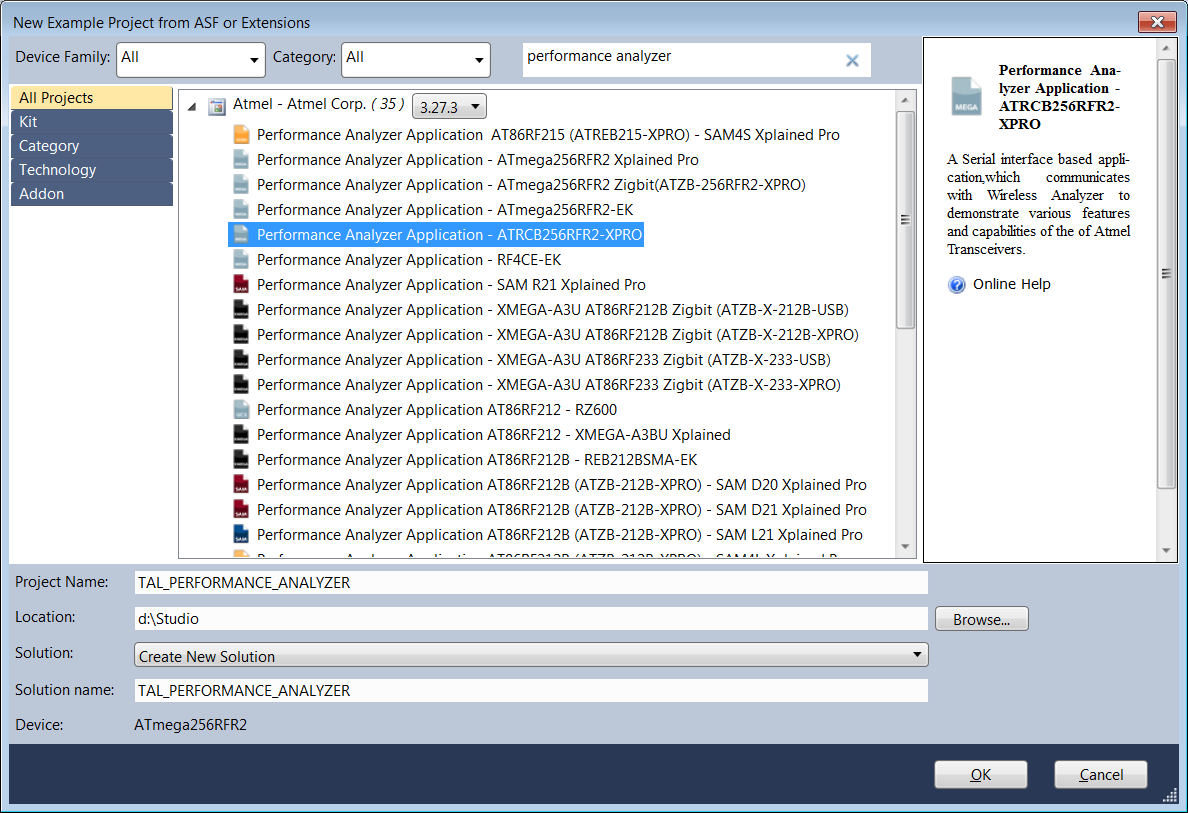The width and height of the screenshot is (1188, 813).
Task: Click SAM icon beside SAM L21 Xplained Pro
Action: pyautogui.click(x=241, y=535)
